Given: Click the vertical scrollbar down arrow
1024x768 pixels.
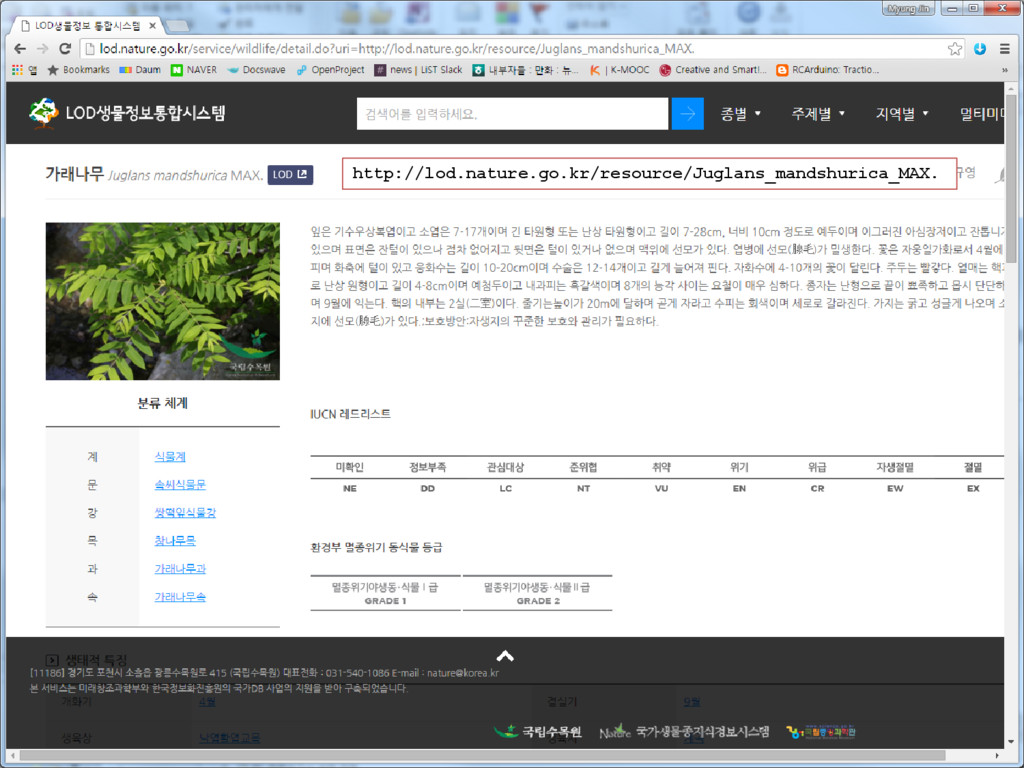Looking at the screenshot, I should 1011,742.
